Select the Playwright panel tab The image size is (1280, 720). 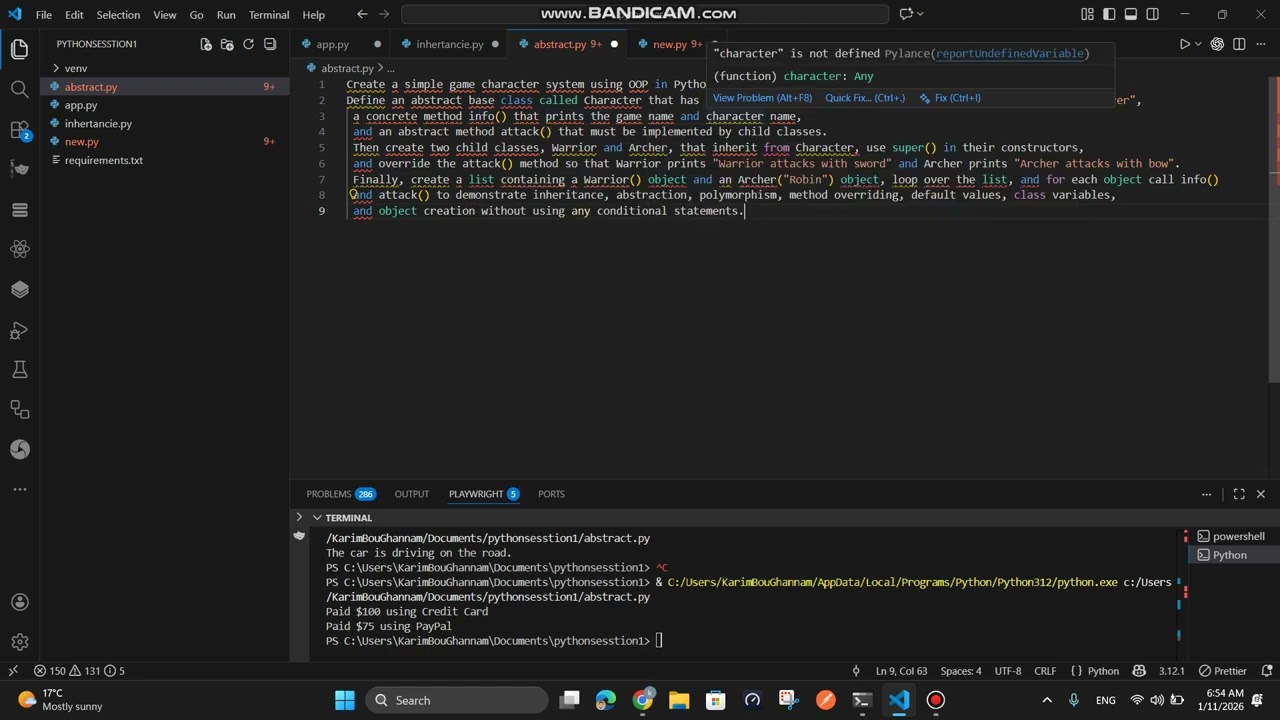pyautogui.click(x=483, y=494)
